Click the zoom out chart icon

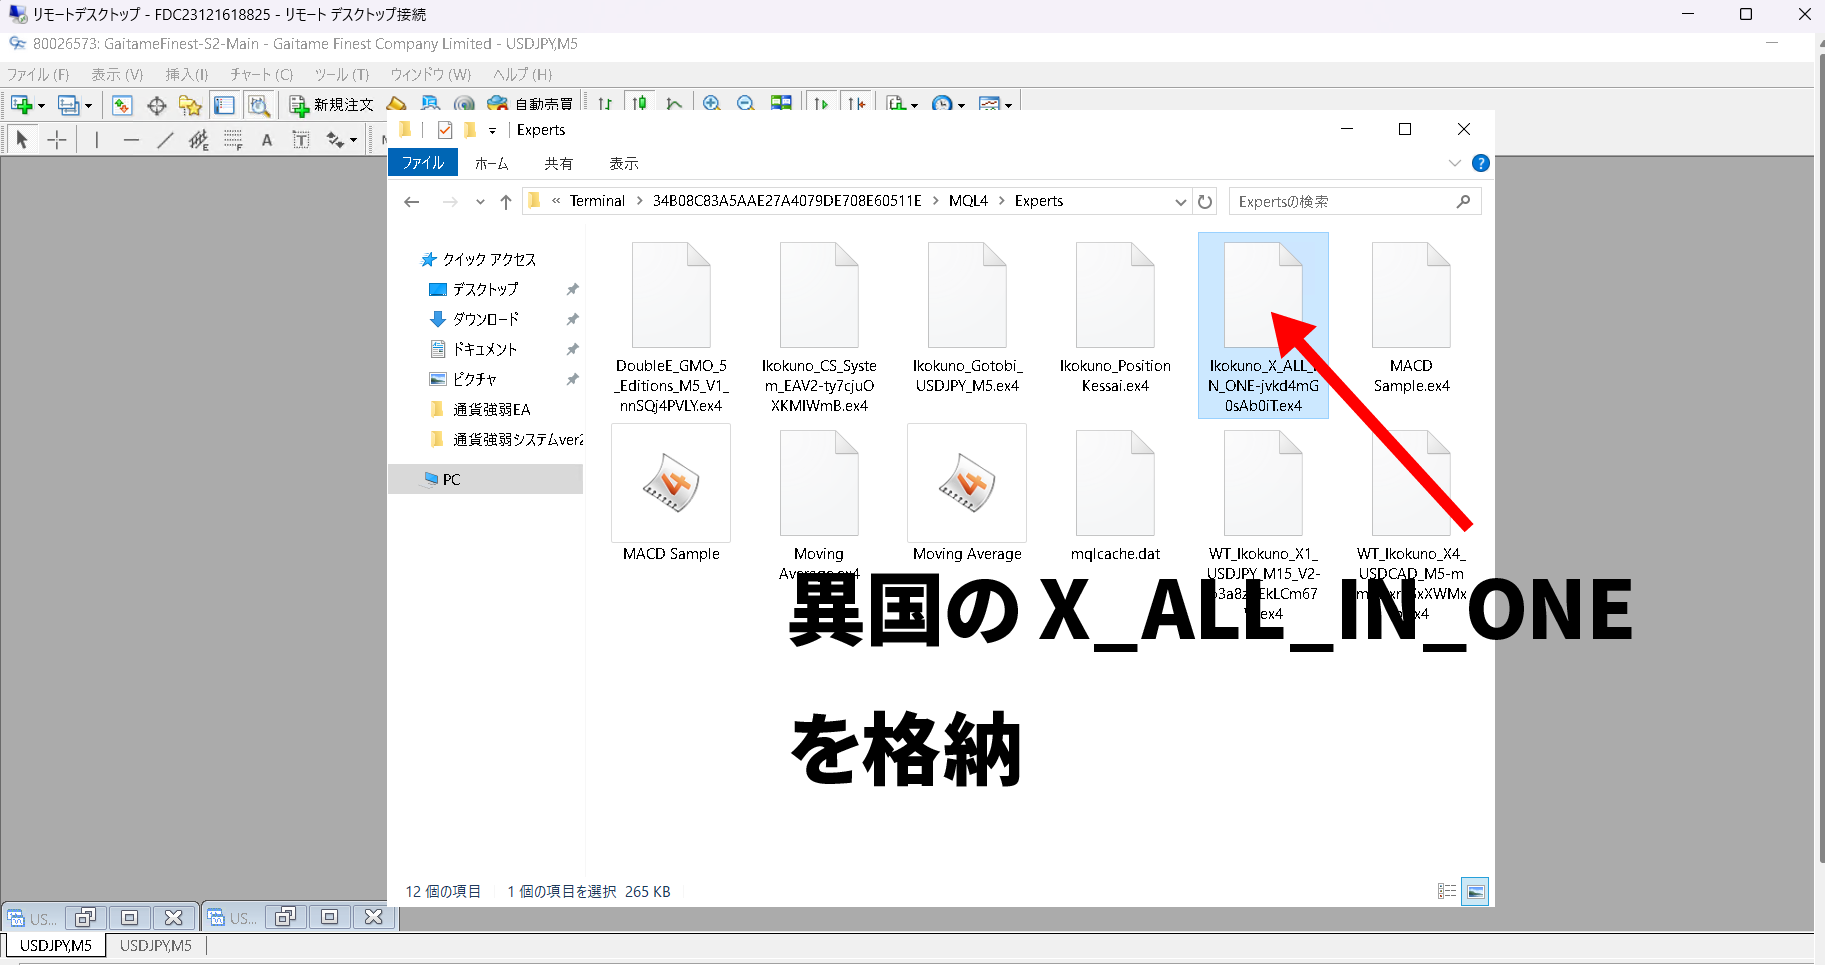745,104
